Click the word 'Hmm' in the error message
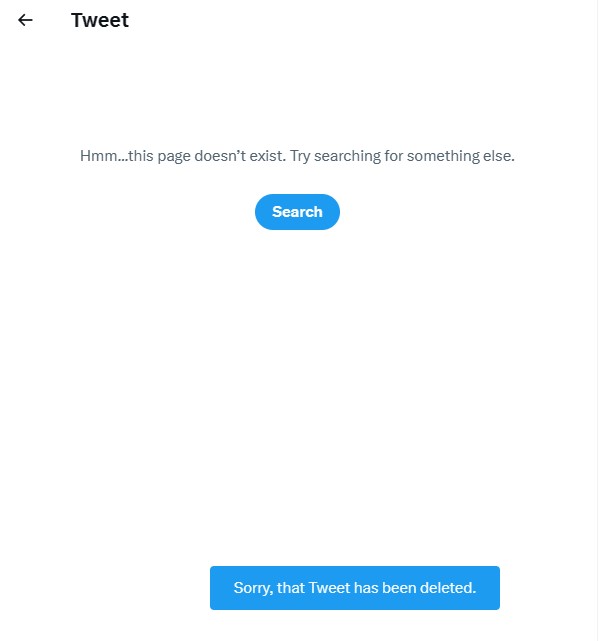The width and height of the screenshot is (609, 641). coord(97,156)
